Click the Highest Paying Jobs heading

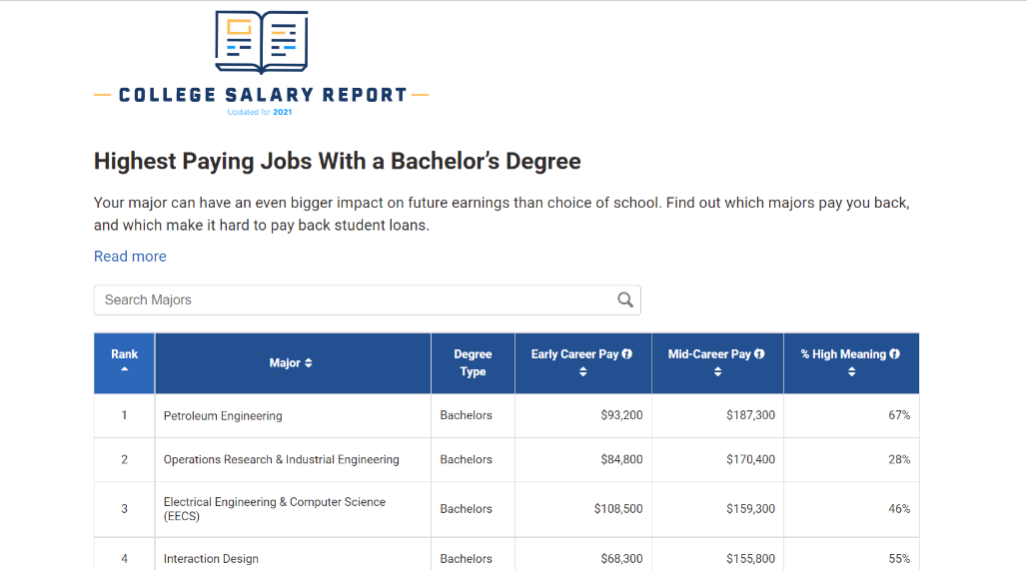tap(337, 161)
